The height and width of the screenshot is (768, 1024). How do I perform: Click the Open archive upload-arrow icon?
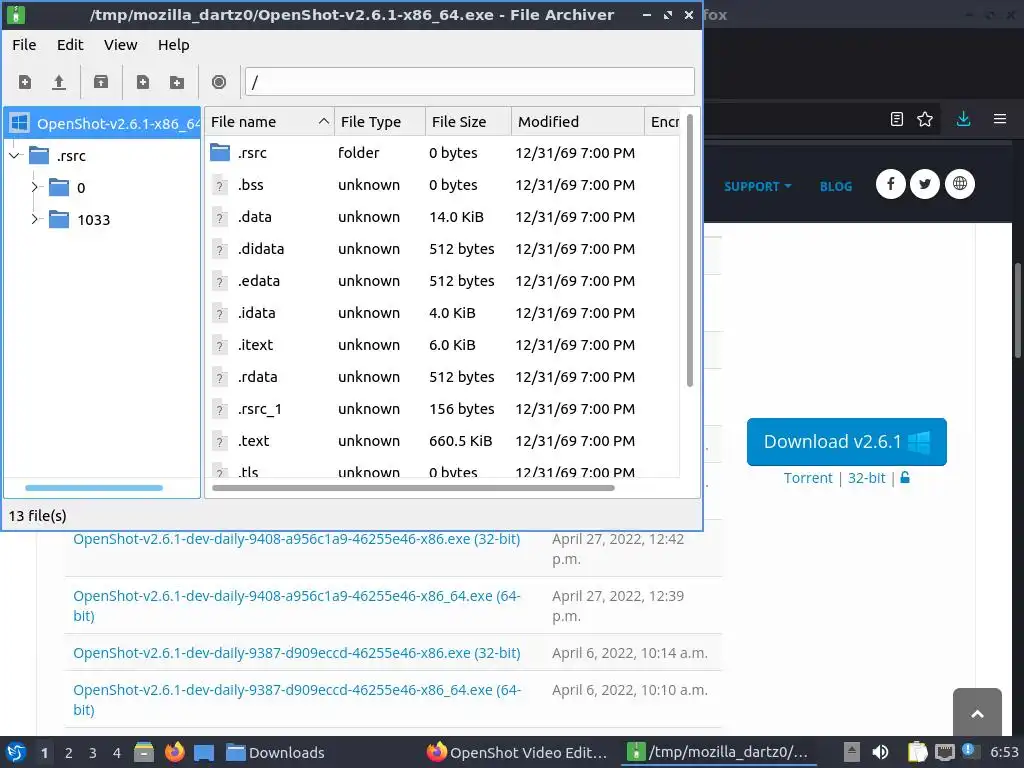tap(59, 82)
